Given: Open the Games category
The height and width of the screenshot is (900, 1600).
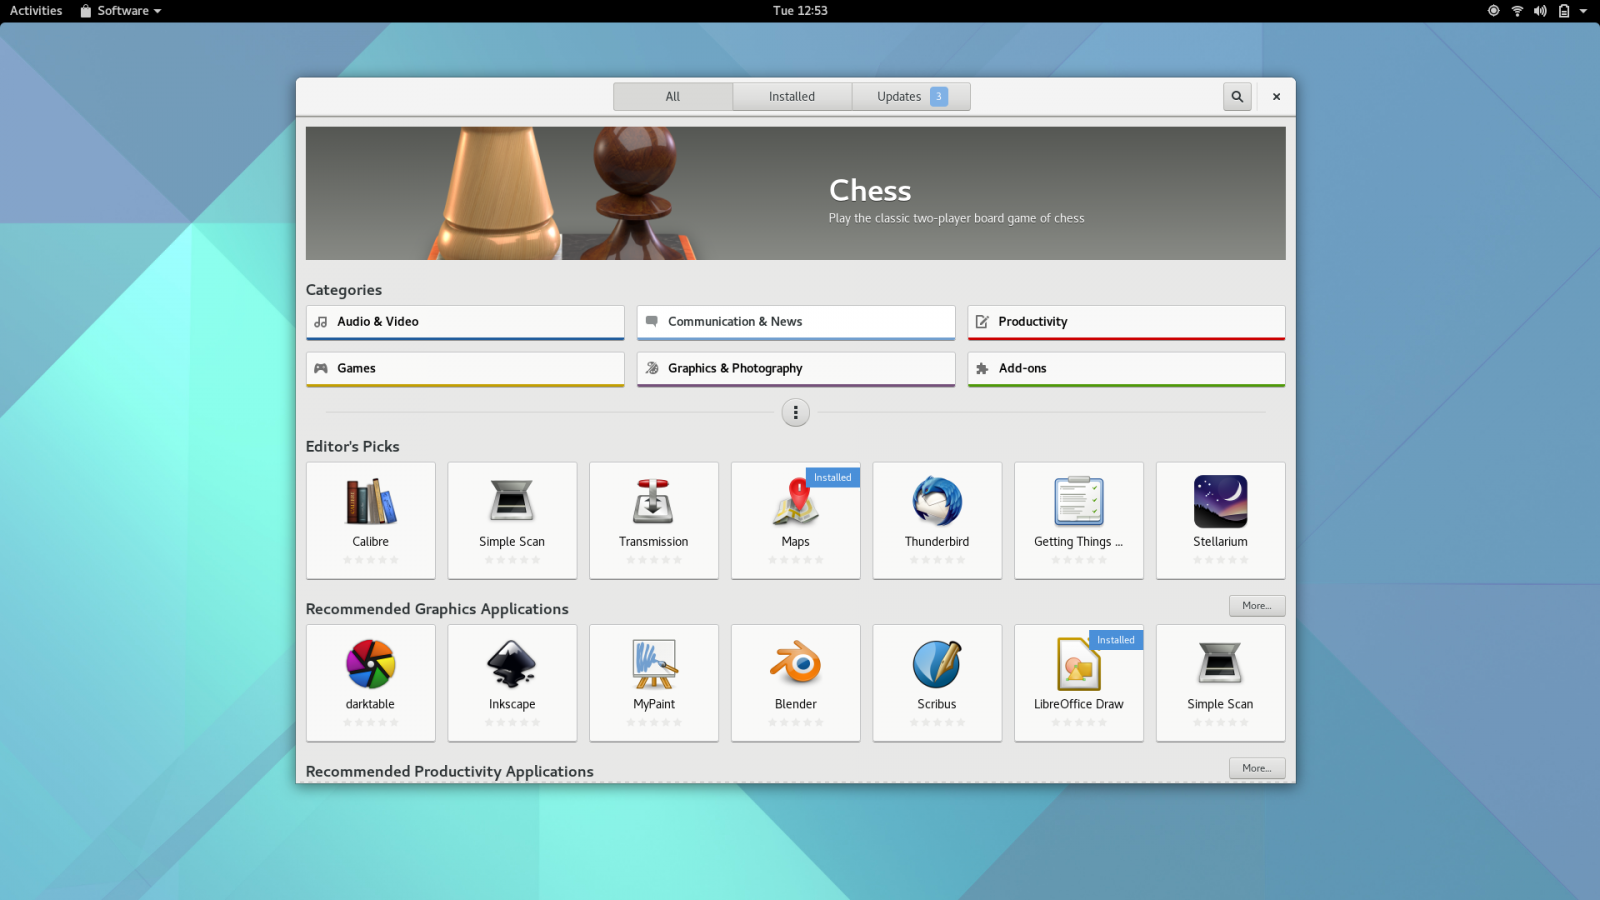Looking at the screenshot, I should tap(464, 368).
